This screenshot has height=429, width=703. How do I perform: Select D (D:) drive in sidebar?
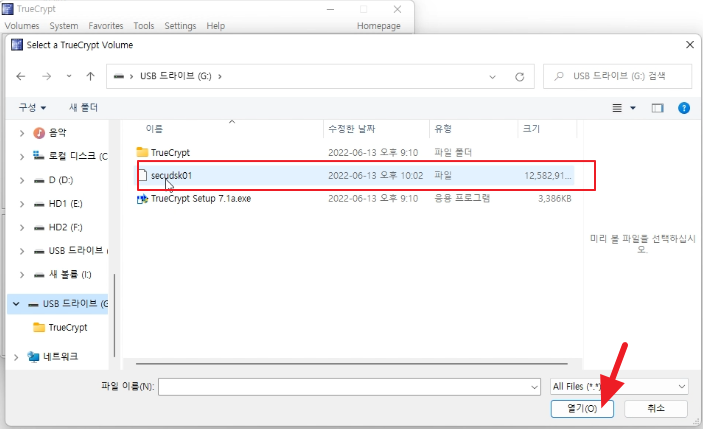tap(53, 180)
